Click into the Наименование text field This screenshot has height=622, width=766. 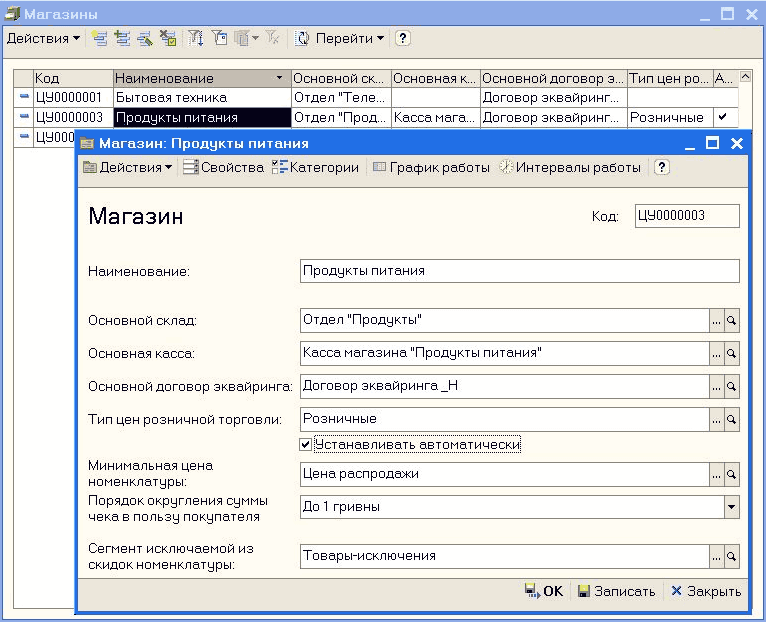pos(518,271)
